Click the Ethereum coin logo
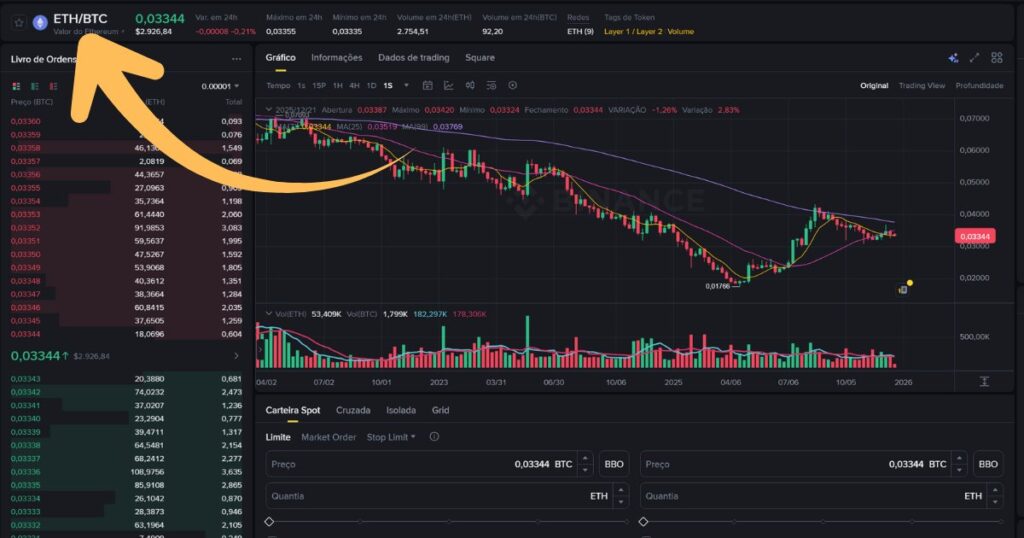Screen dimensions: 1024x538 coord(40,21)
